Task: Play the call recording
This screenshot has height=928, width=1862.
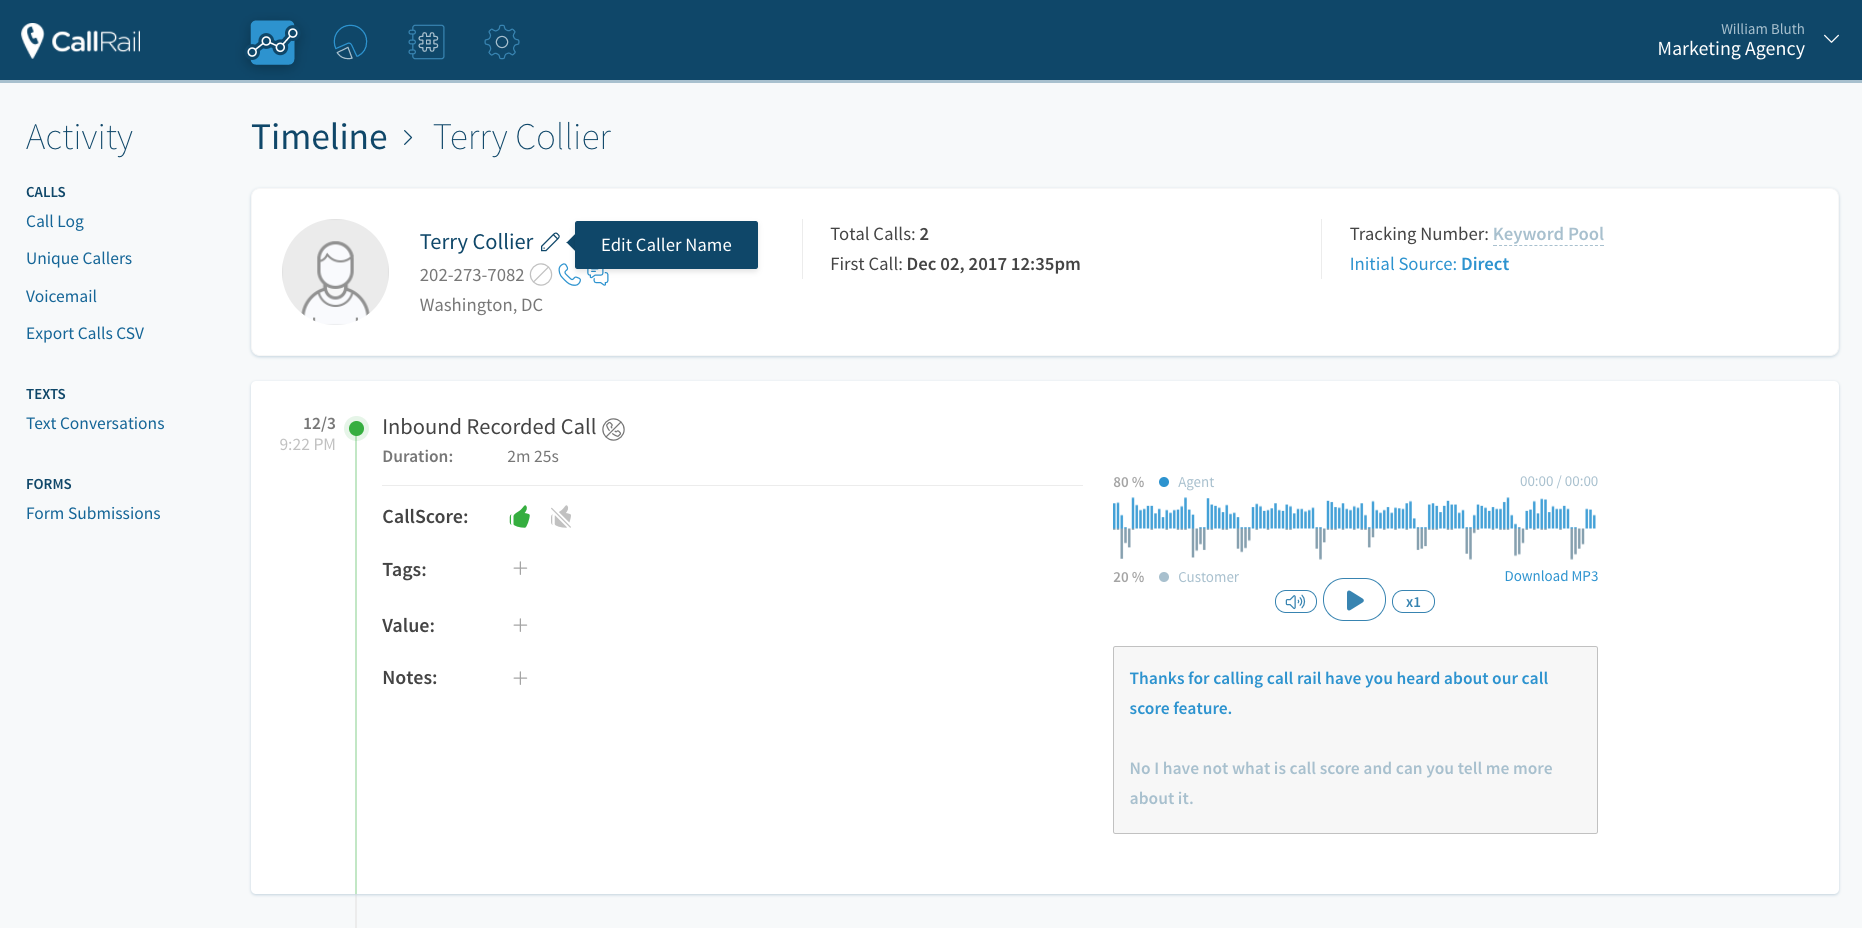Action: pos(1354,600)
